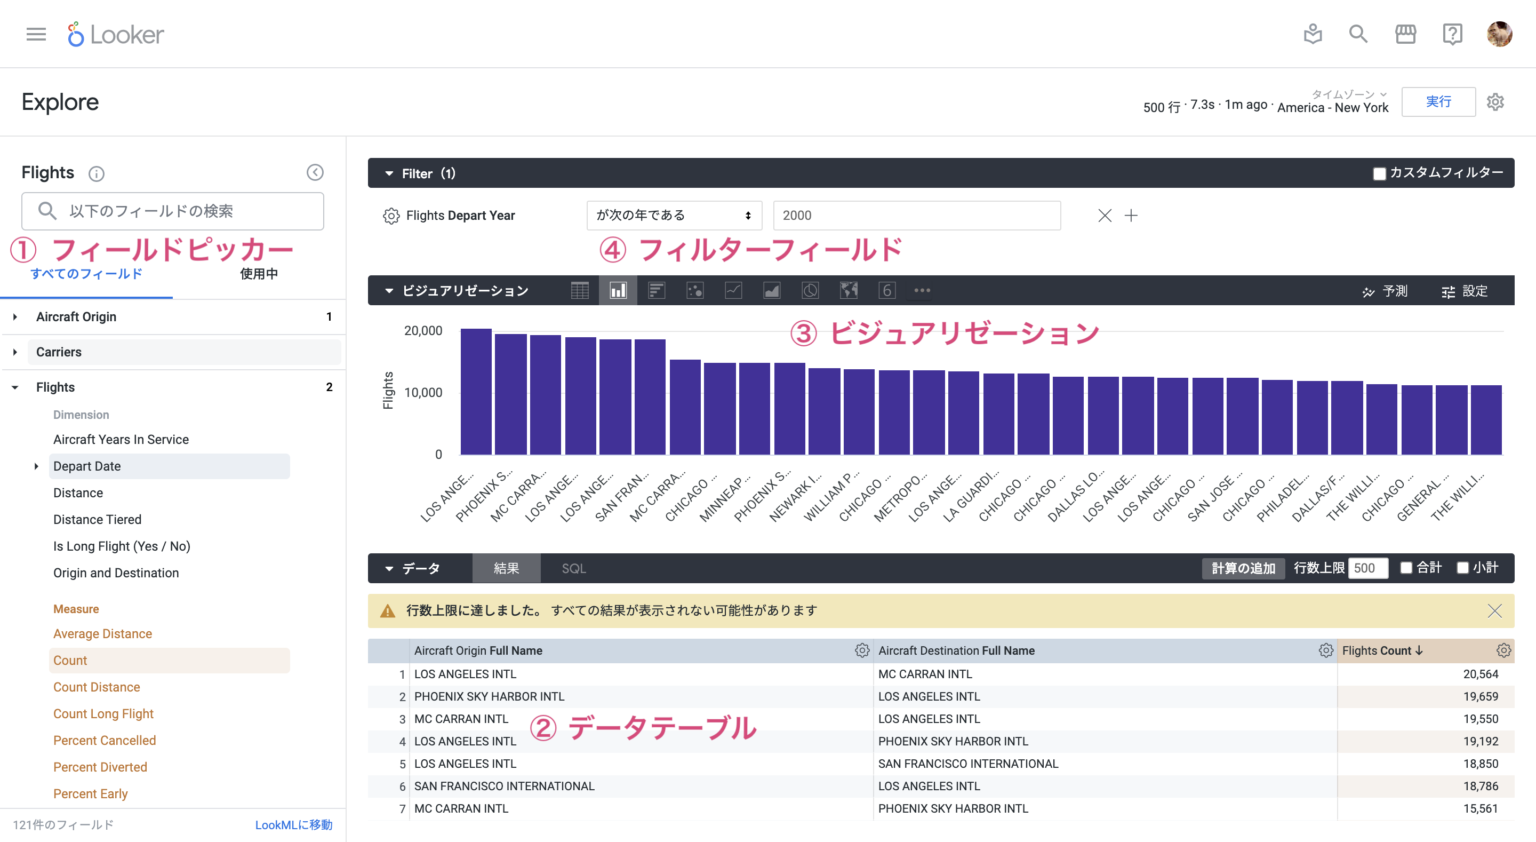This screenshot has height=842, width=1536.
Task: Open the filter condition dropdown が次の年である
Action: pyautogui.click(x=674, y=215)
